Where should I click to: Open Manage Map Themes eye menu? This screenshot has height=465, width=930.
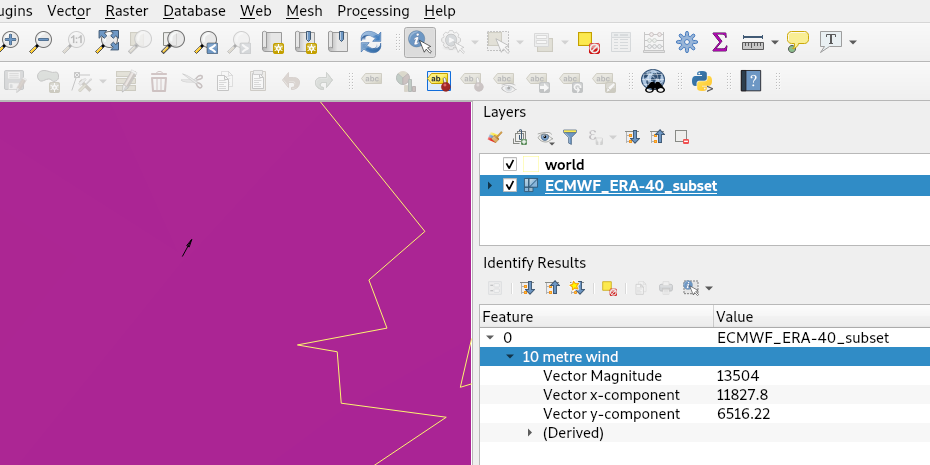[546, 138]
